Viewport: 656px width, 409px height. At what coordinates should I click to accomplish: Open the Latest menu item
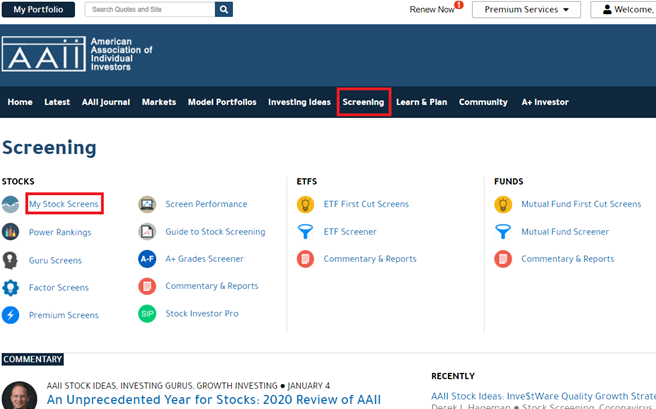tap(57, 102)
